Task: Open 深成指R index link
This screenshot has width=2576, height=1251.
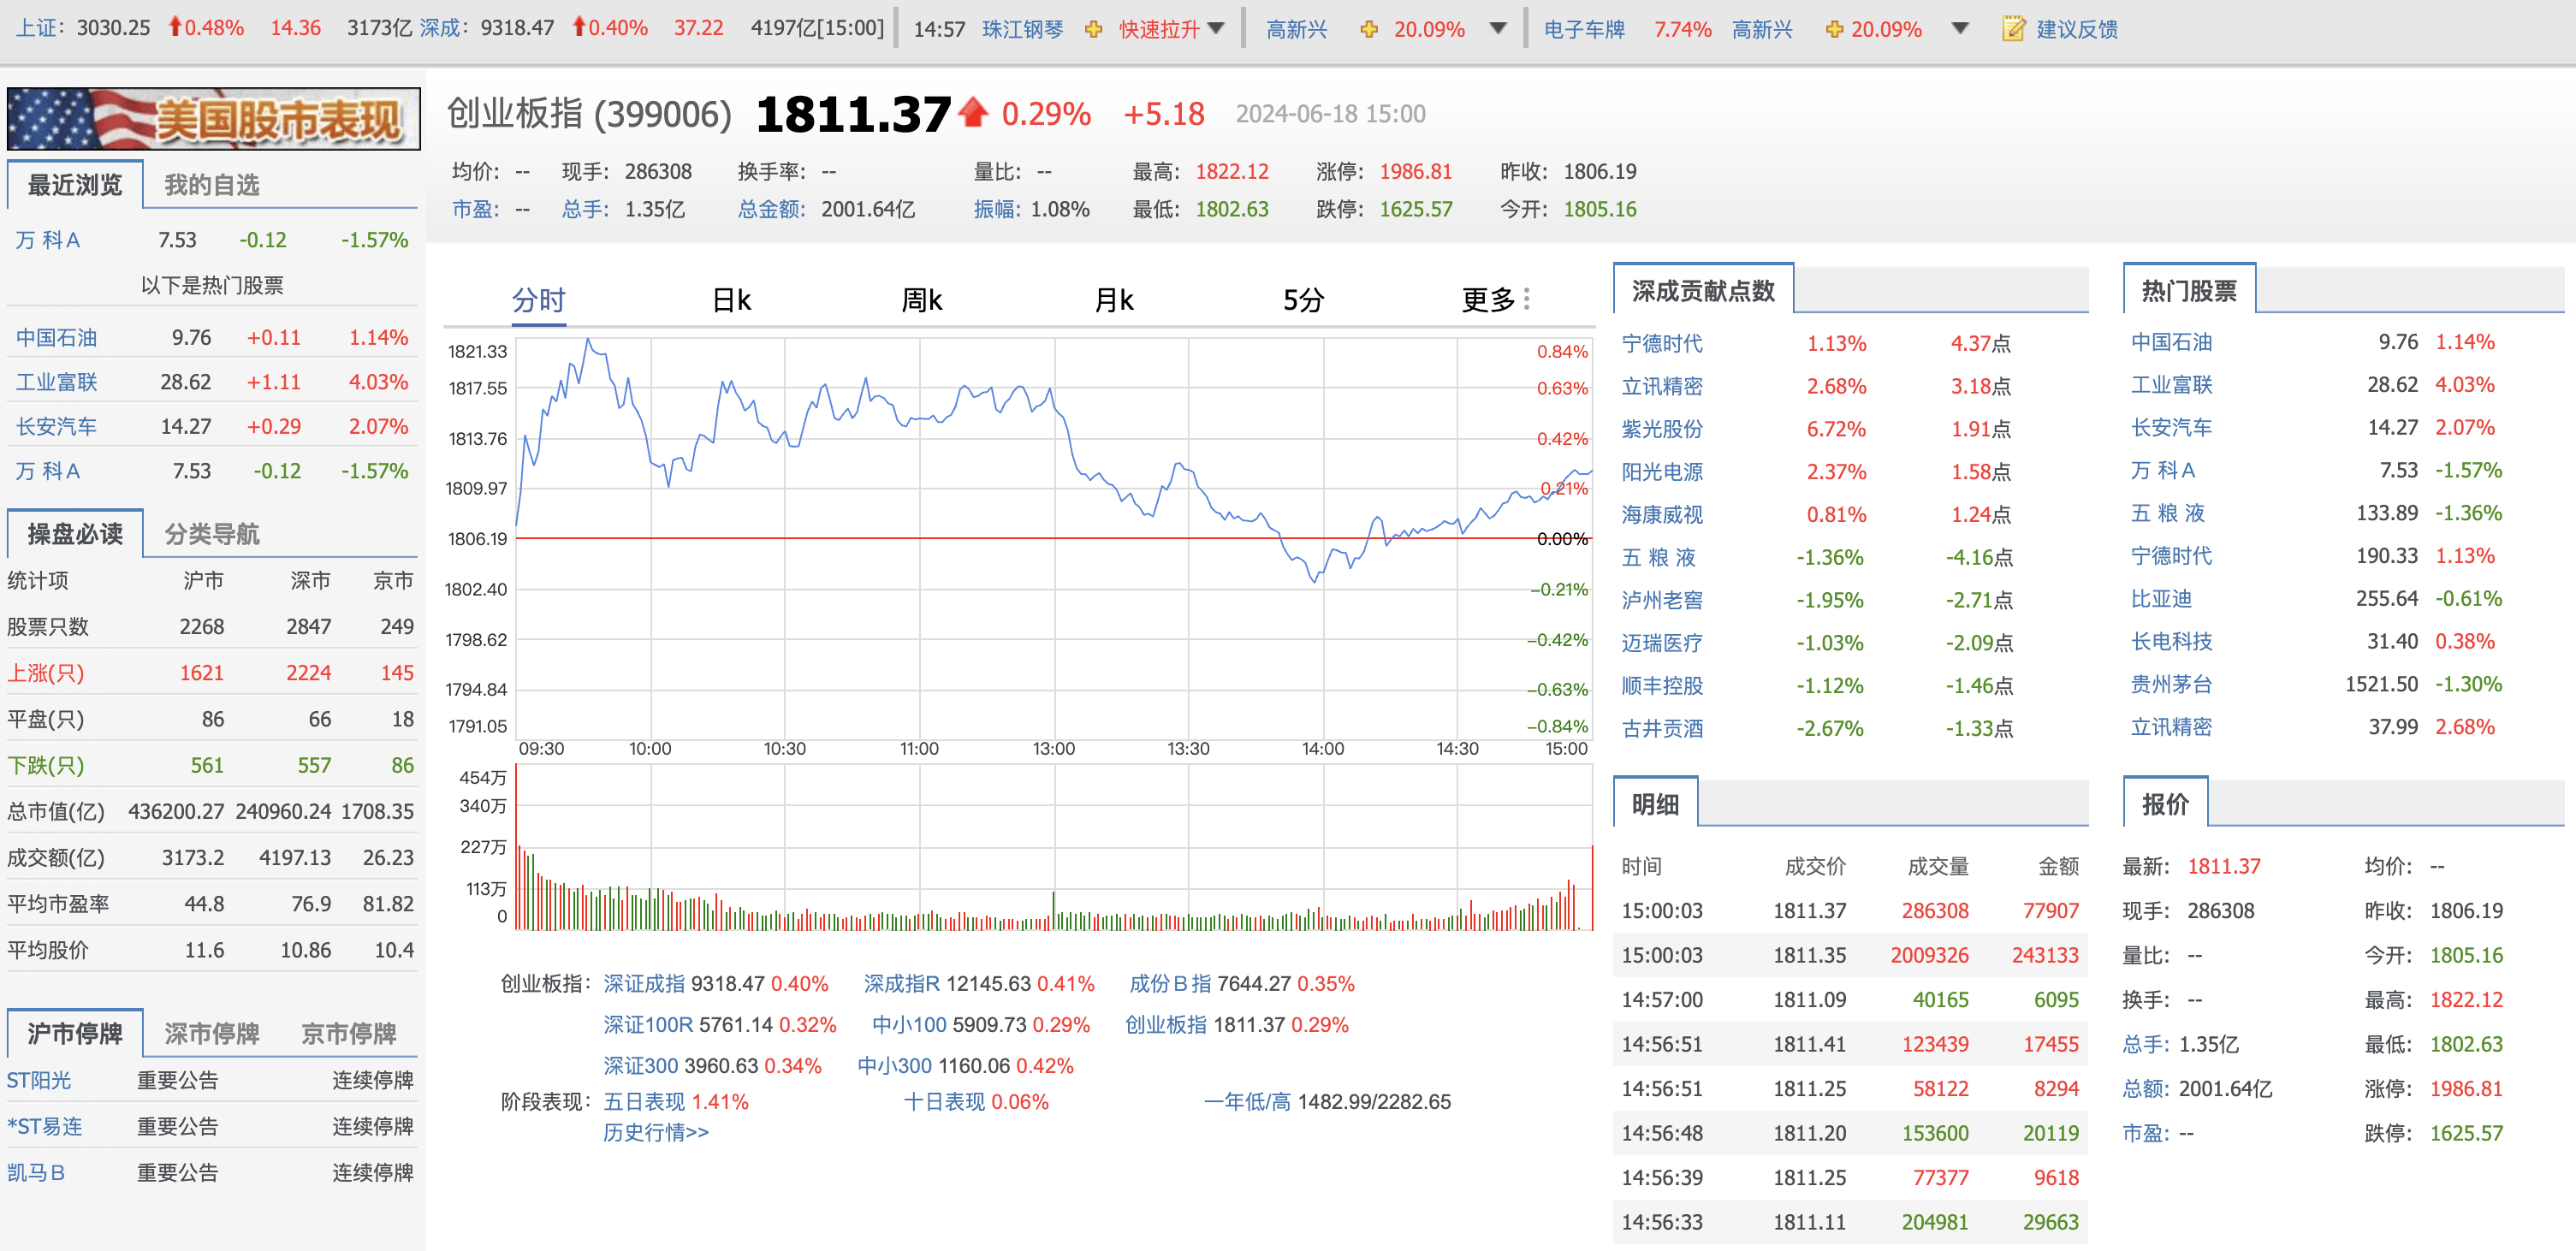Action: (902, 983)
